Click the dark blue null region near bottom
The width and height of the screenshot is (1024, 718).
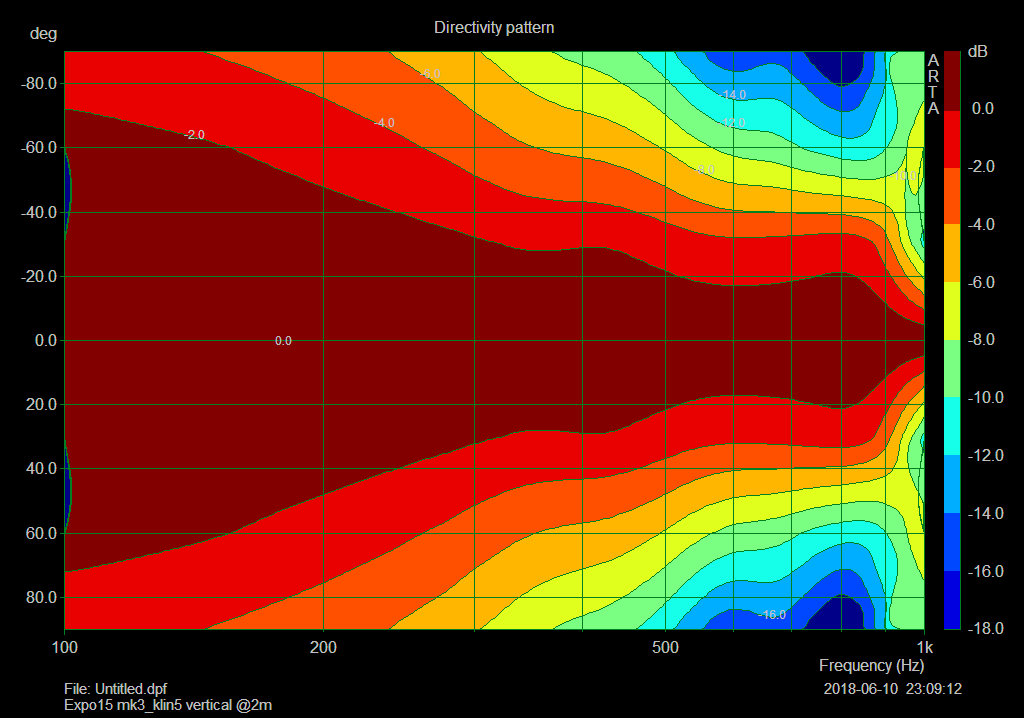[841, 613]
